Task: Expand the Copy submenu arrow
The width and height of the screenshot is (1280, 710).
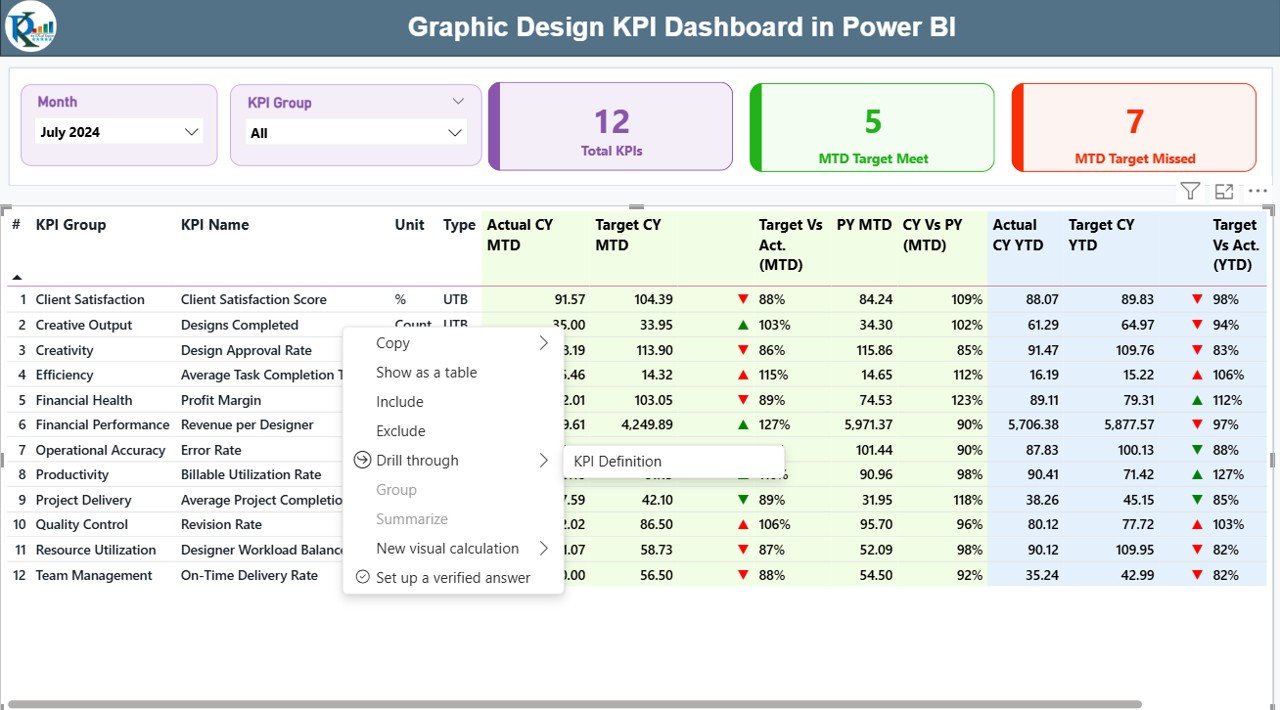Action: coord(544,342)
